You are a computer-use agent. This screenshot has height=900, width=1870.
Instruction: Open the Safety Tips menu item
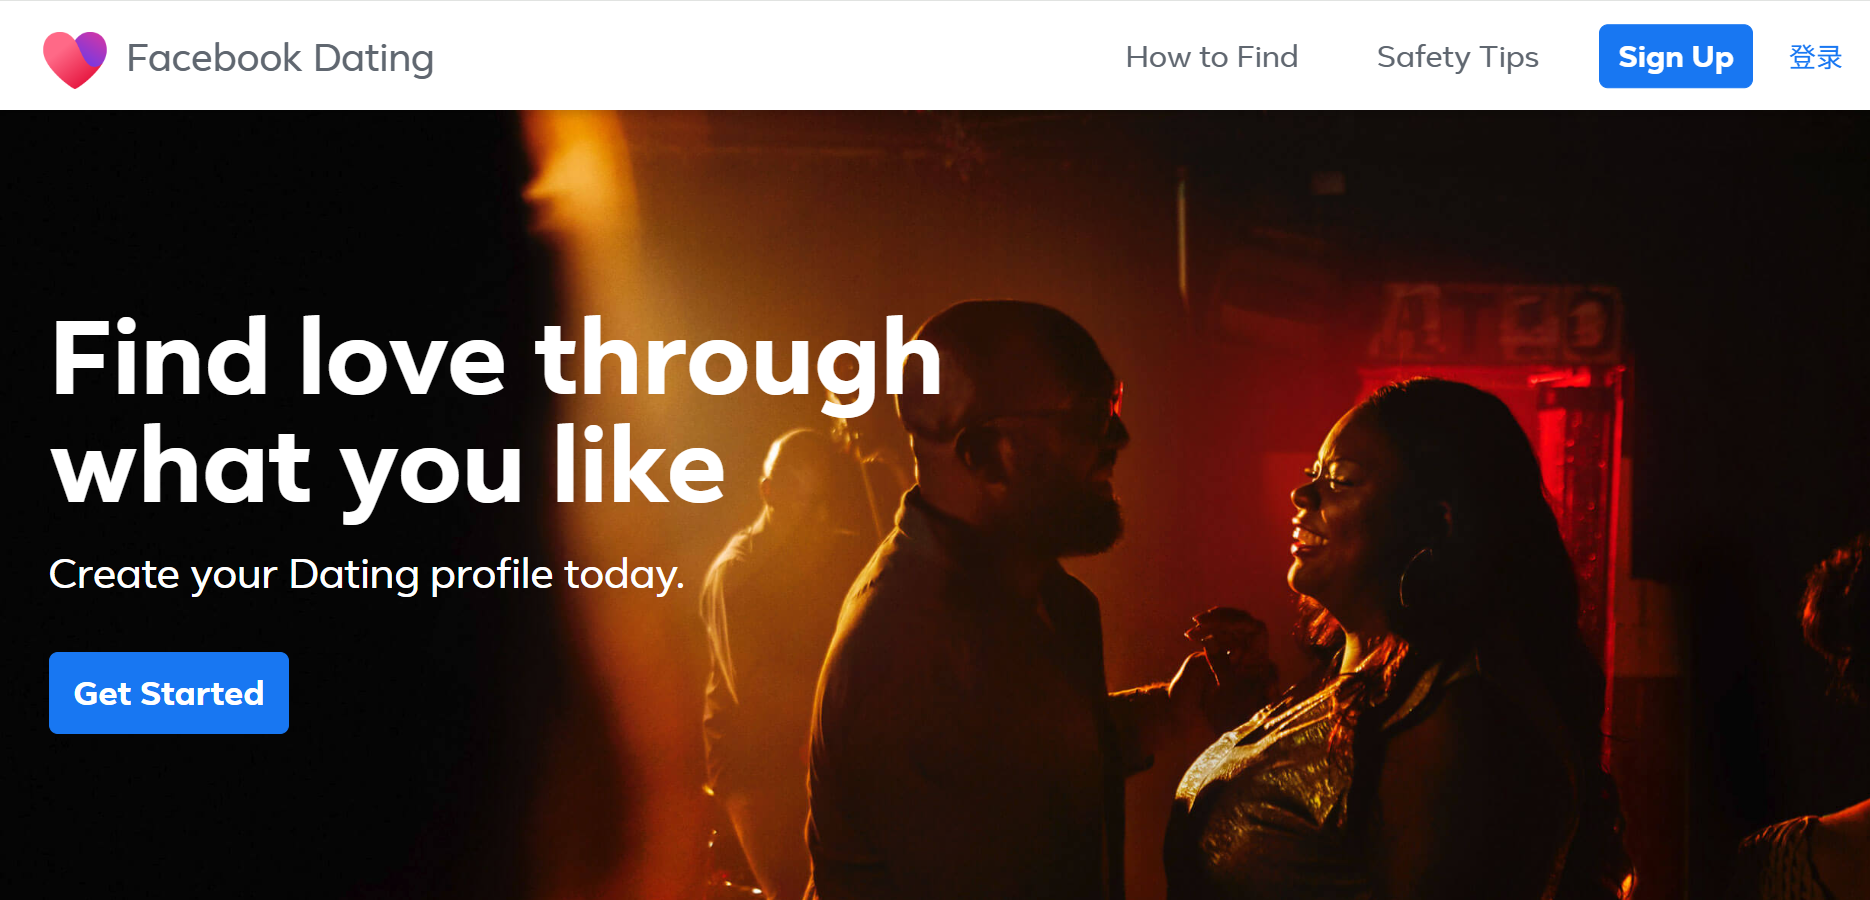click(x=1457, y=57)
